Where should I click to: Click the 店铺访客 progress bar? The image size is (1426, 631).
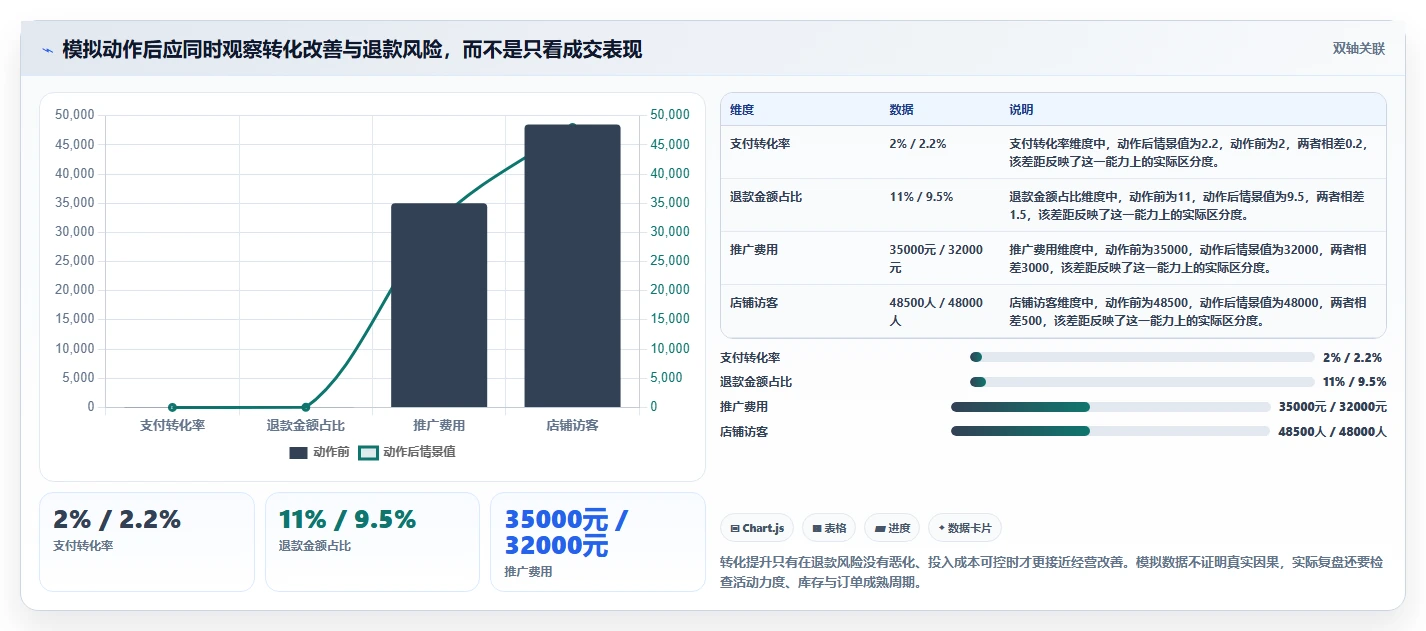[x=1110, y=431]
